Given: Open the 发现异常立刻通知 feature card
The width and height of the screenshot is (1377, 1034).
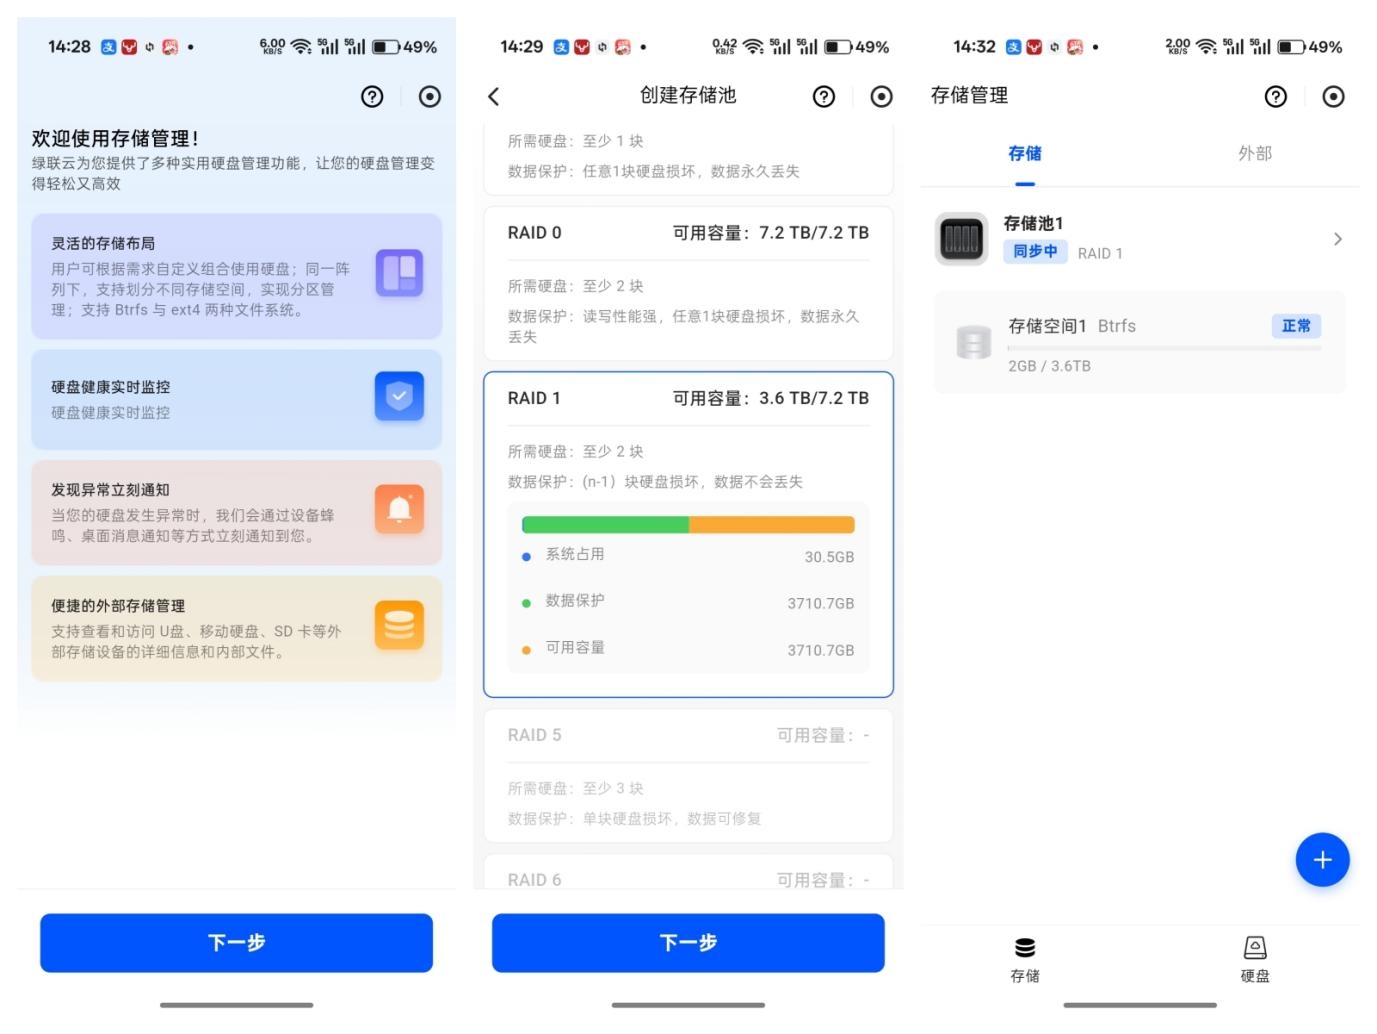Looking at the screenshot, I should (236, 512).
